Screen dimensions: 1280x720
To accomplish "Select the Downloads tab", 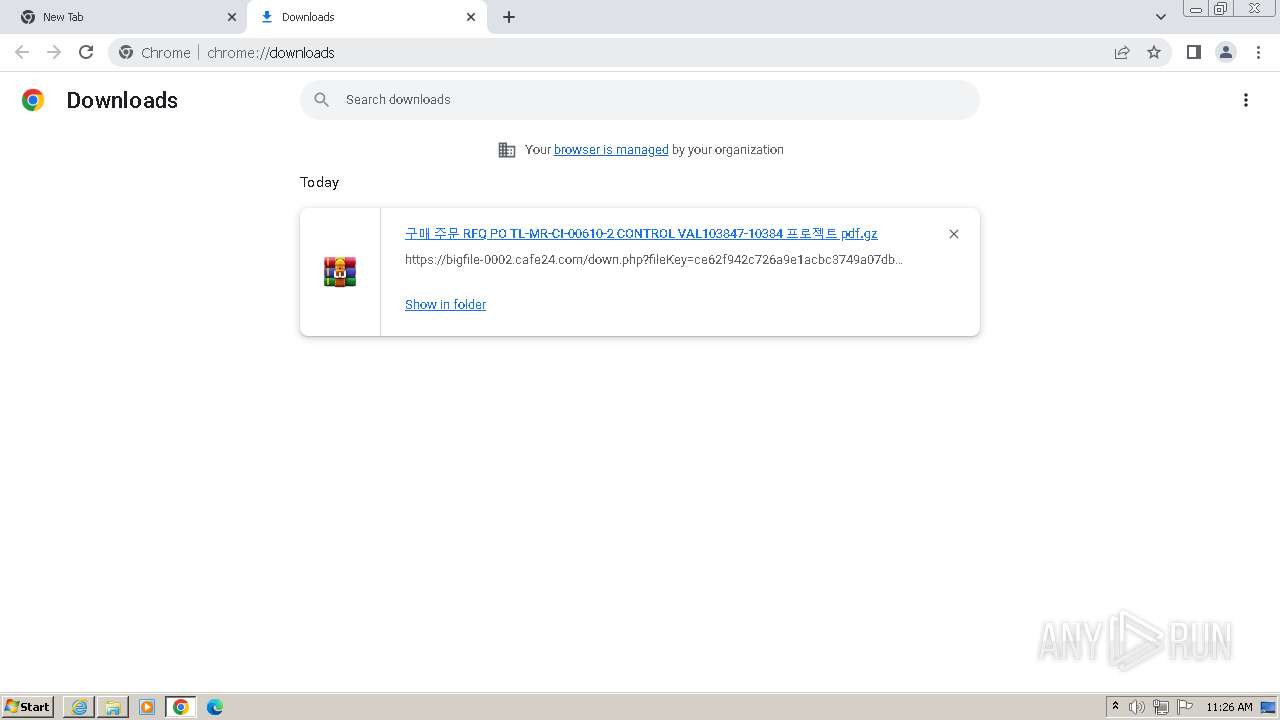I will 367,17.
